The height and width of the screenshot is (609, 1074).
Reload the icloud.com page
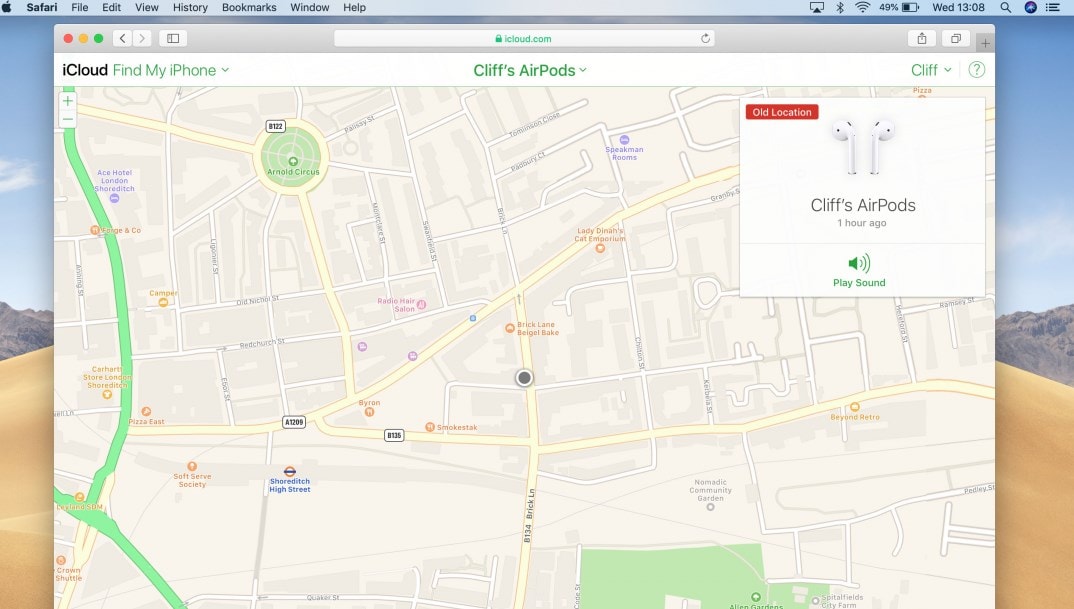pyautogui.click(x=705, y=38)
